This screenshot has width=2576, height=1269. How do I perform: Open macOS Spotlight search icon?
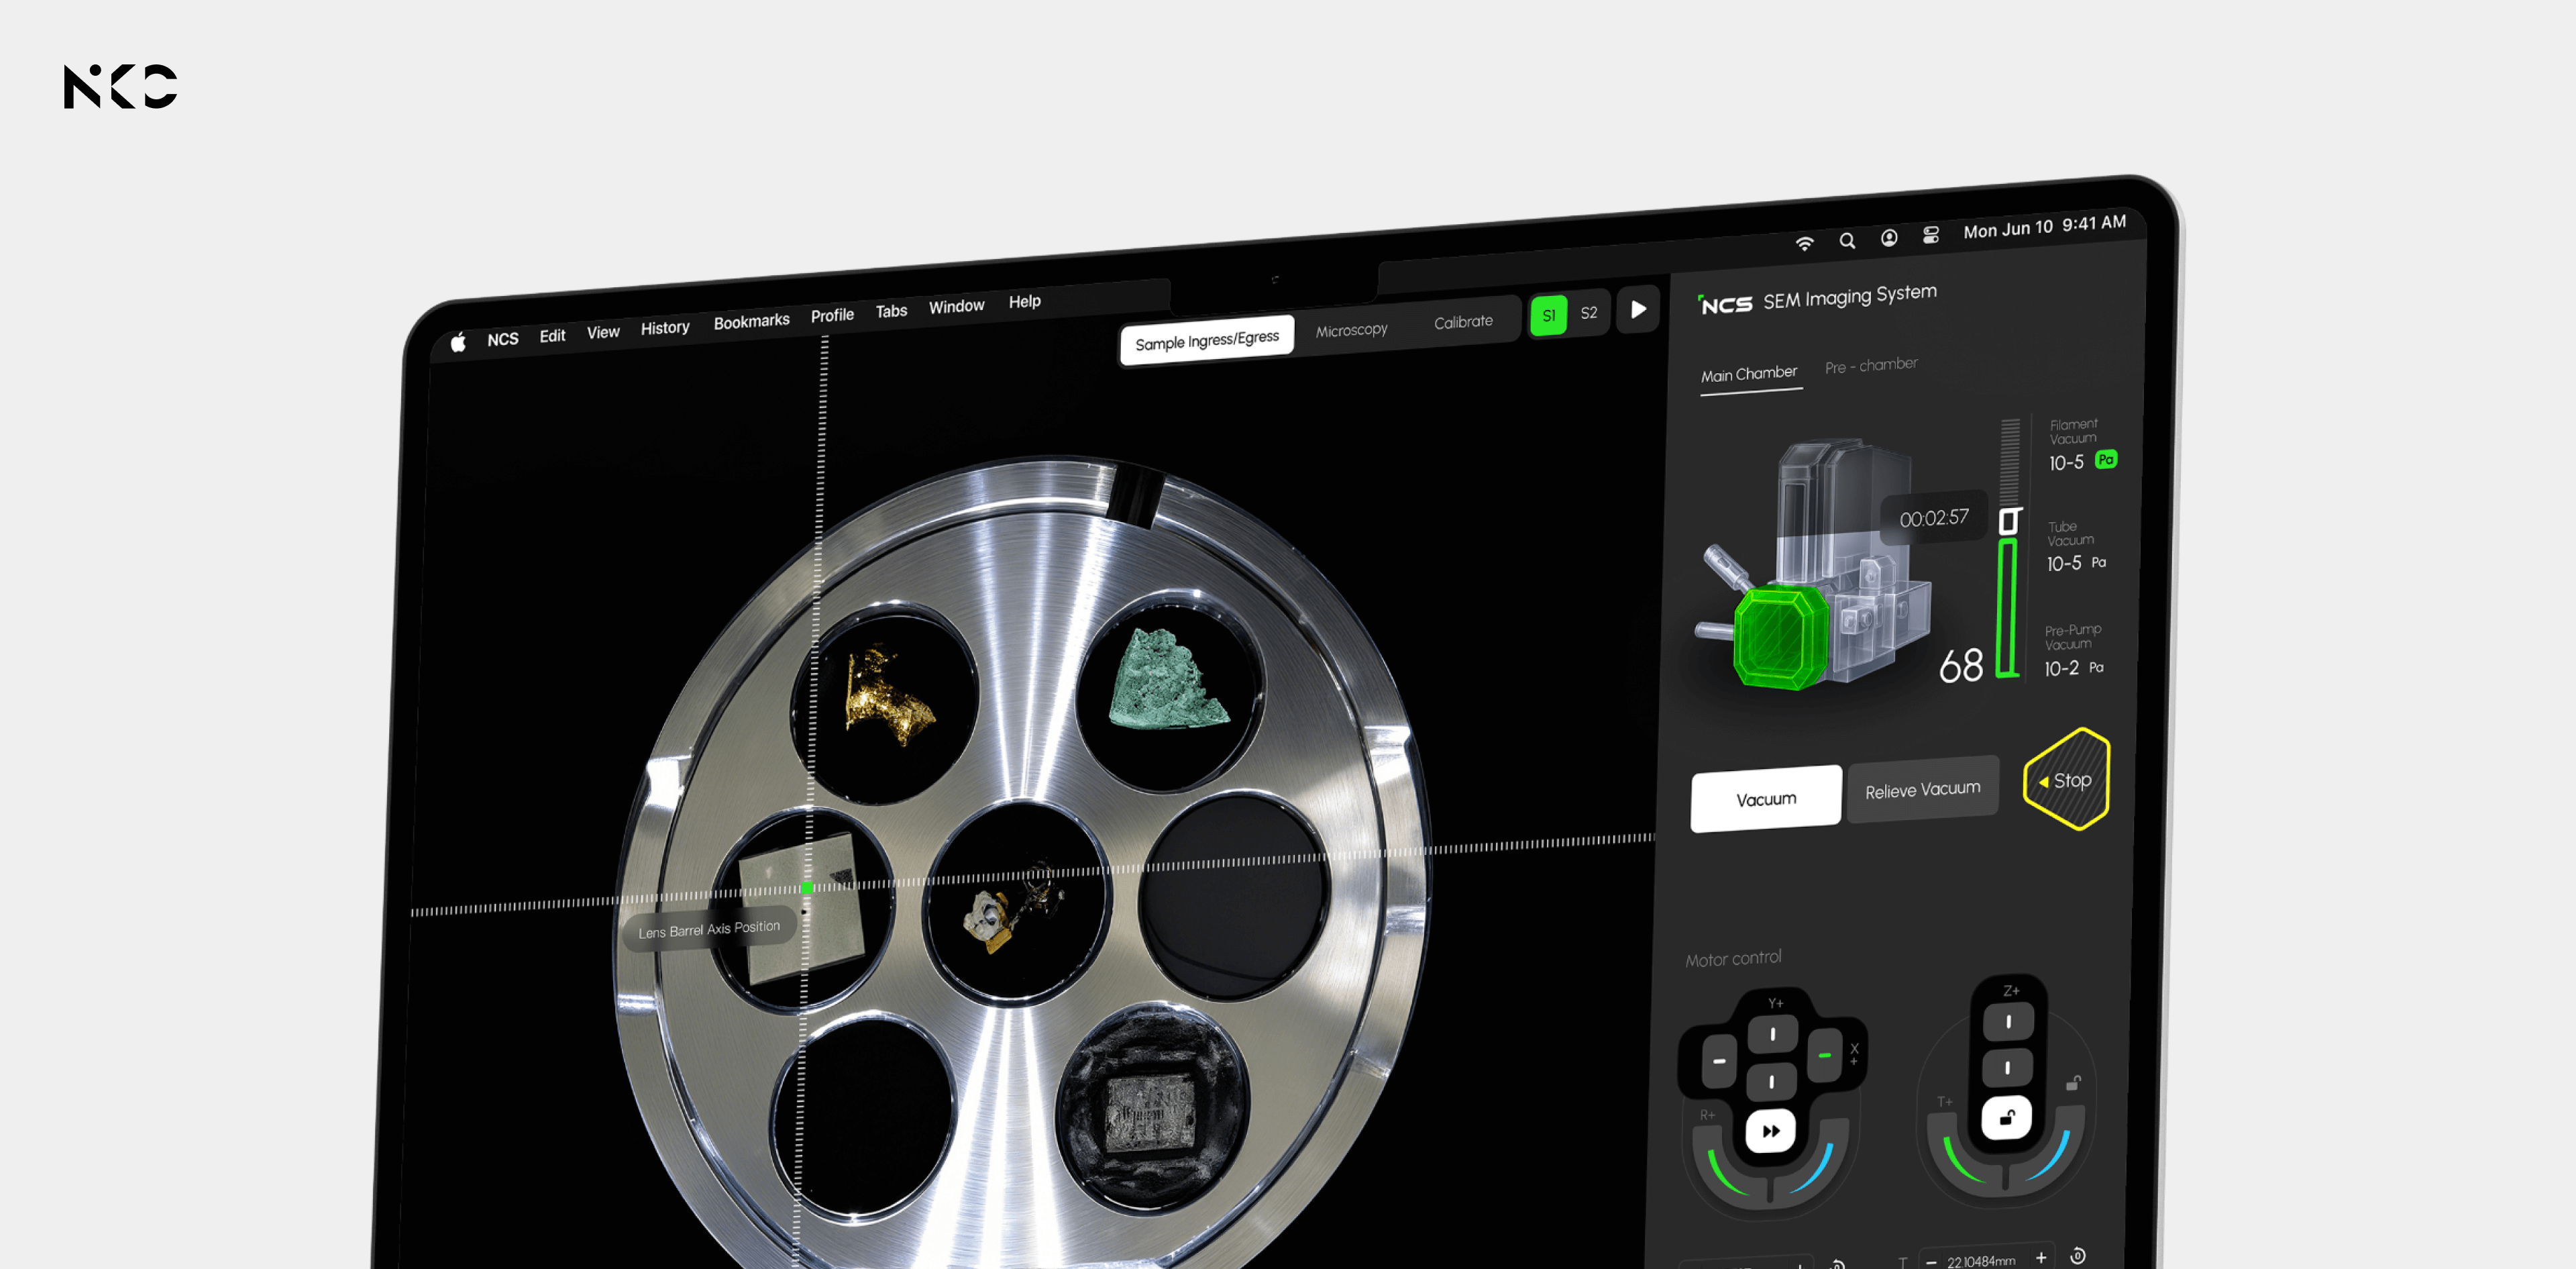[1847, 240]
